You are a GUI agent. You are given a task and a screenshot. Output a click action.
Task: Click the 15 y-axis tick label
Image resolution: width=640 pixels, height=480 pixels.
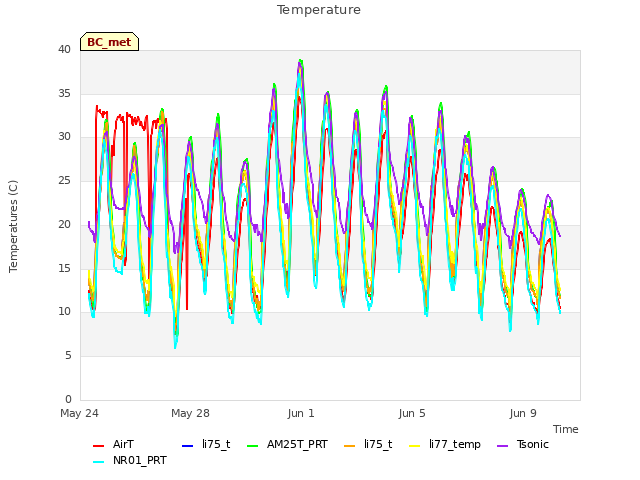pyautogui.click(x=64, y=268)
